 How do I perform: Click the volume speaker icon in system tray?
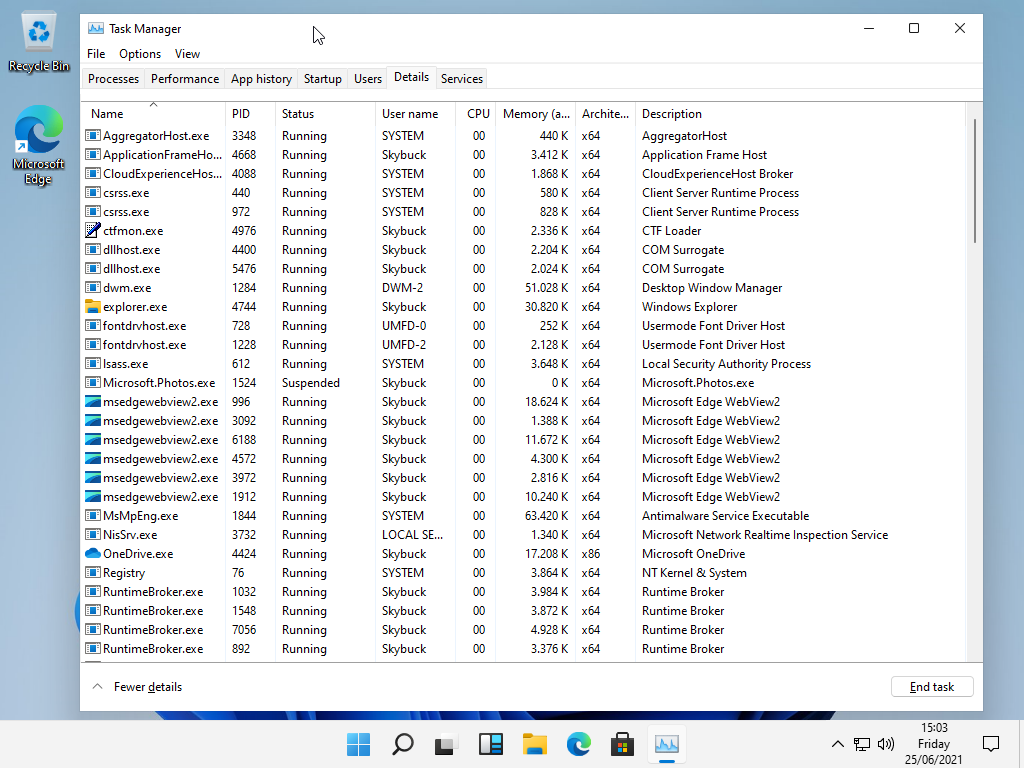coord(885,744)
